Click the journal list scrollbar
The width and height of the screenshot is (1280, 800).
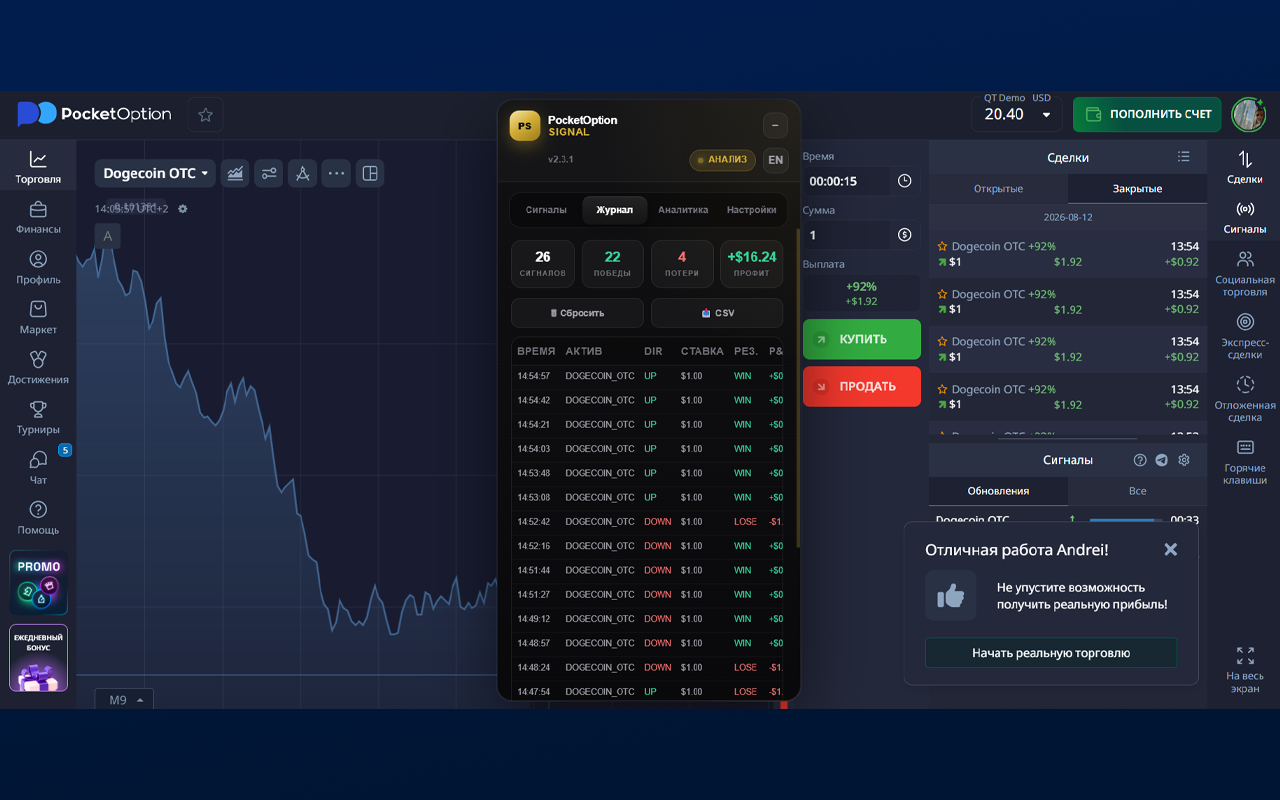pyautogui.click(x=797, y=390)
